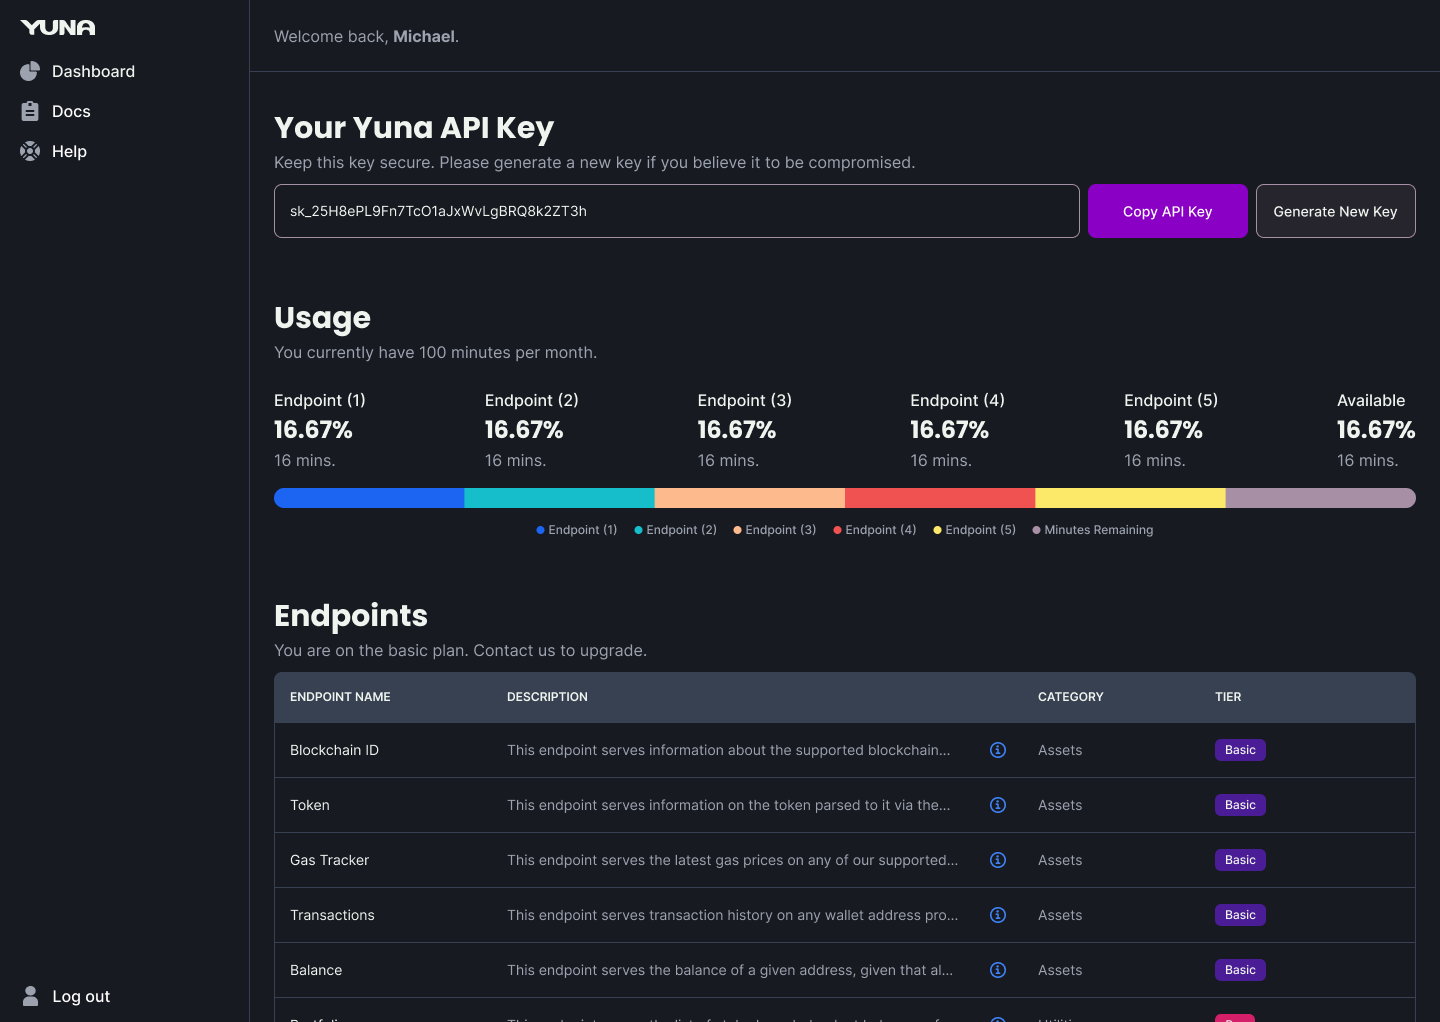Image resolution: width=1440 pixels, height=1022 pixels.
Task: Click the Basic tier badge for Blockchain ID
Action: pyautogui.click(x=1240, y=750)
